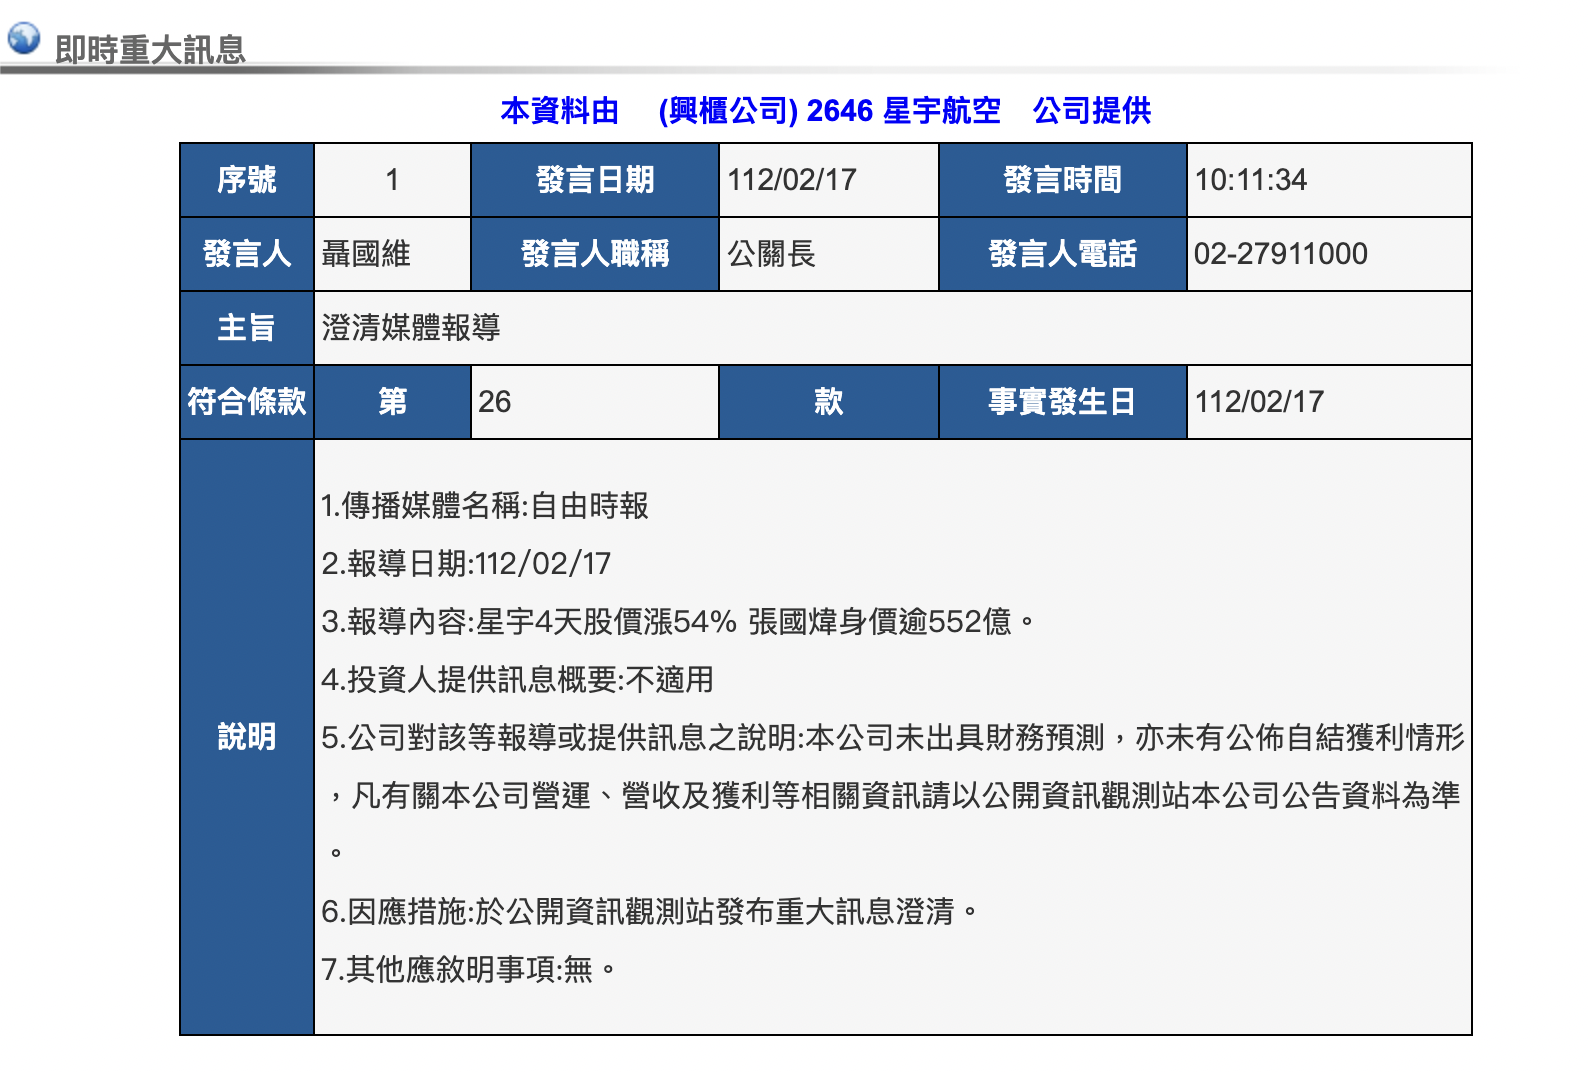Click the 主旨 header cell
The height and width of the screenshot is (1072, 1588).
pos(247,328)
